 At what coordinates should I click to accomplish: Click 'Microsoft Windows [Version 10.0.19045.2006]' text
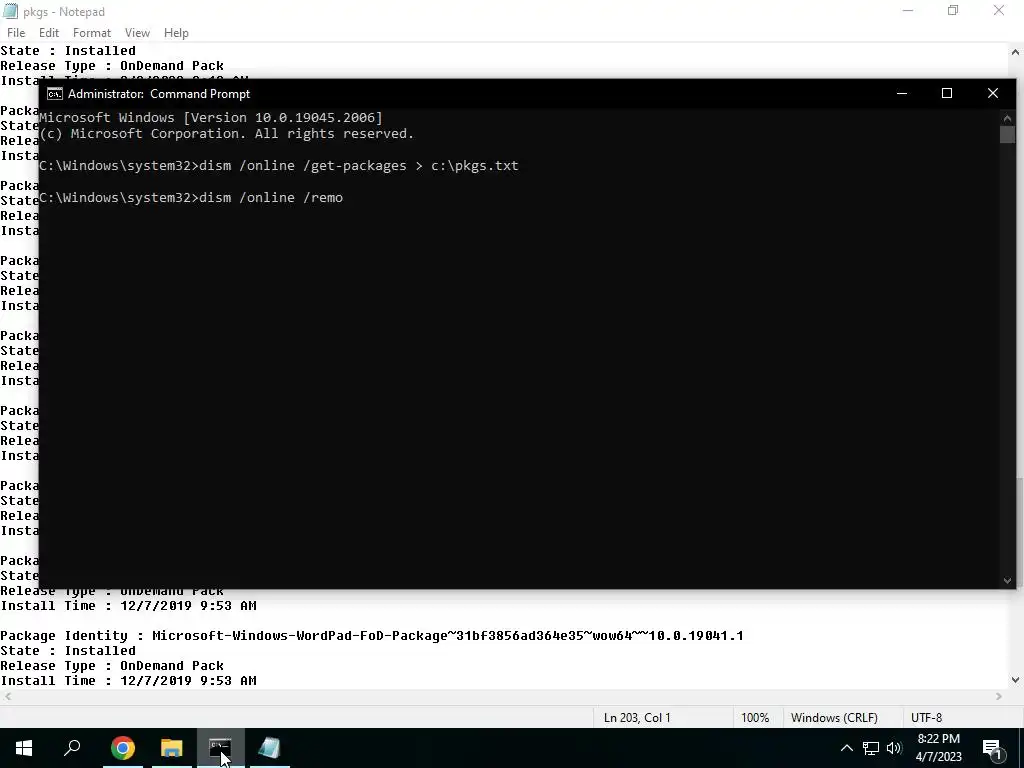click(211, 118)
